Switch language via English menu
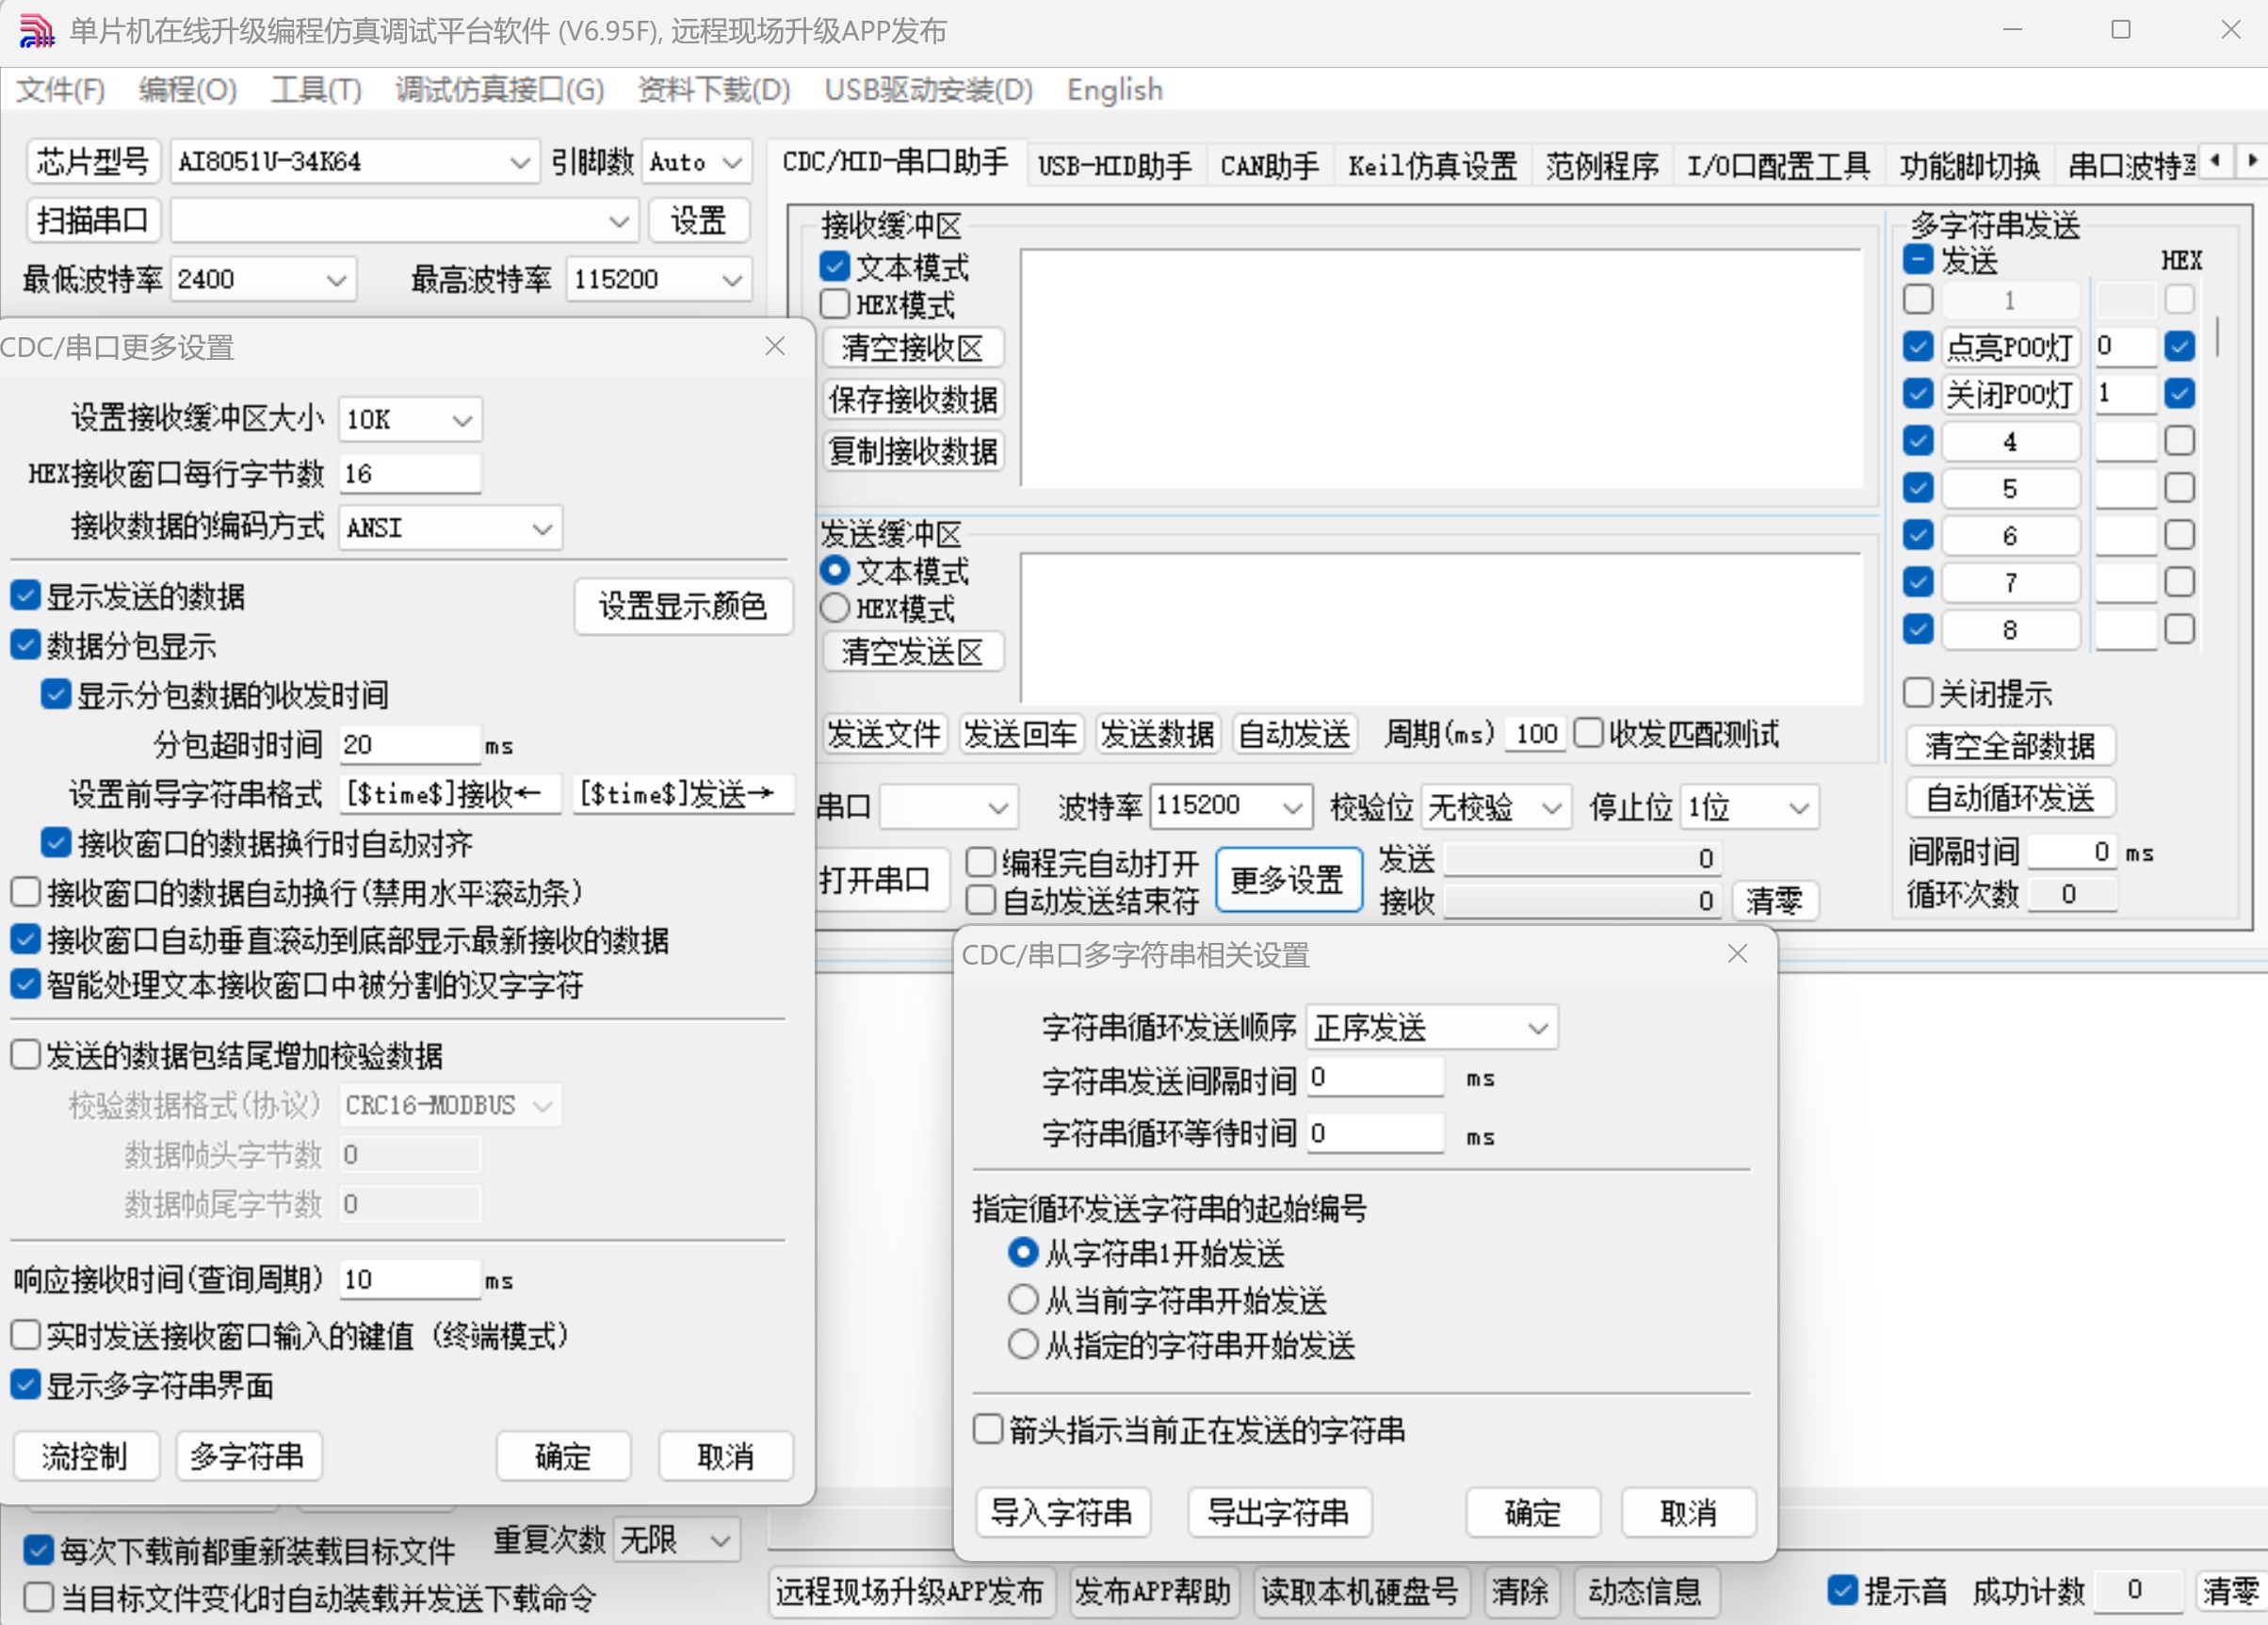The height and width of the screenshot is (1625, 2268). (x=1115, y=90)
